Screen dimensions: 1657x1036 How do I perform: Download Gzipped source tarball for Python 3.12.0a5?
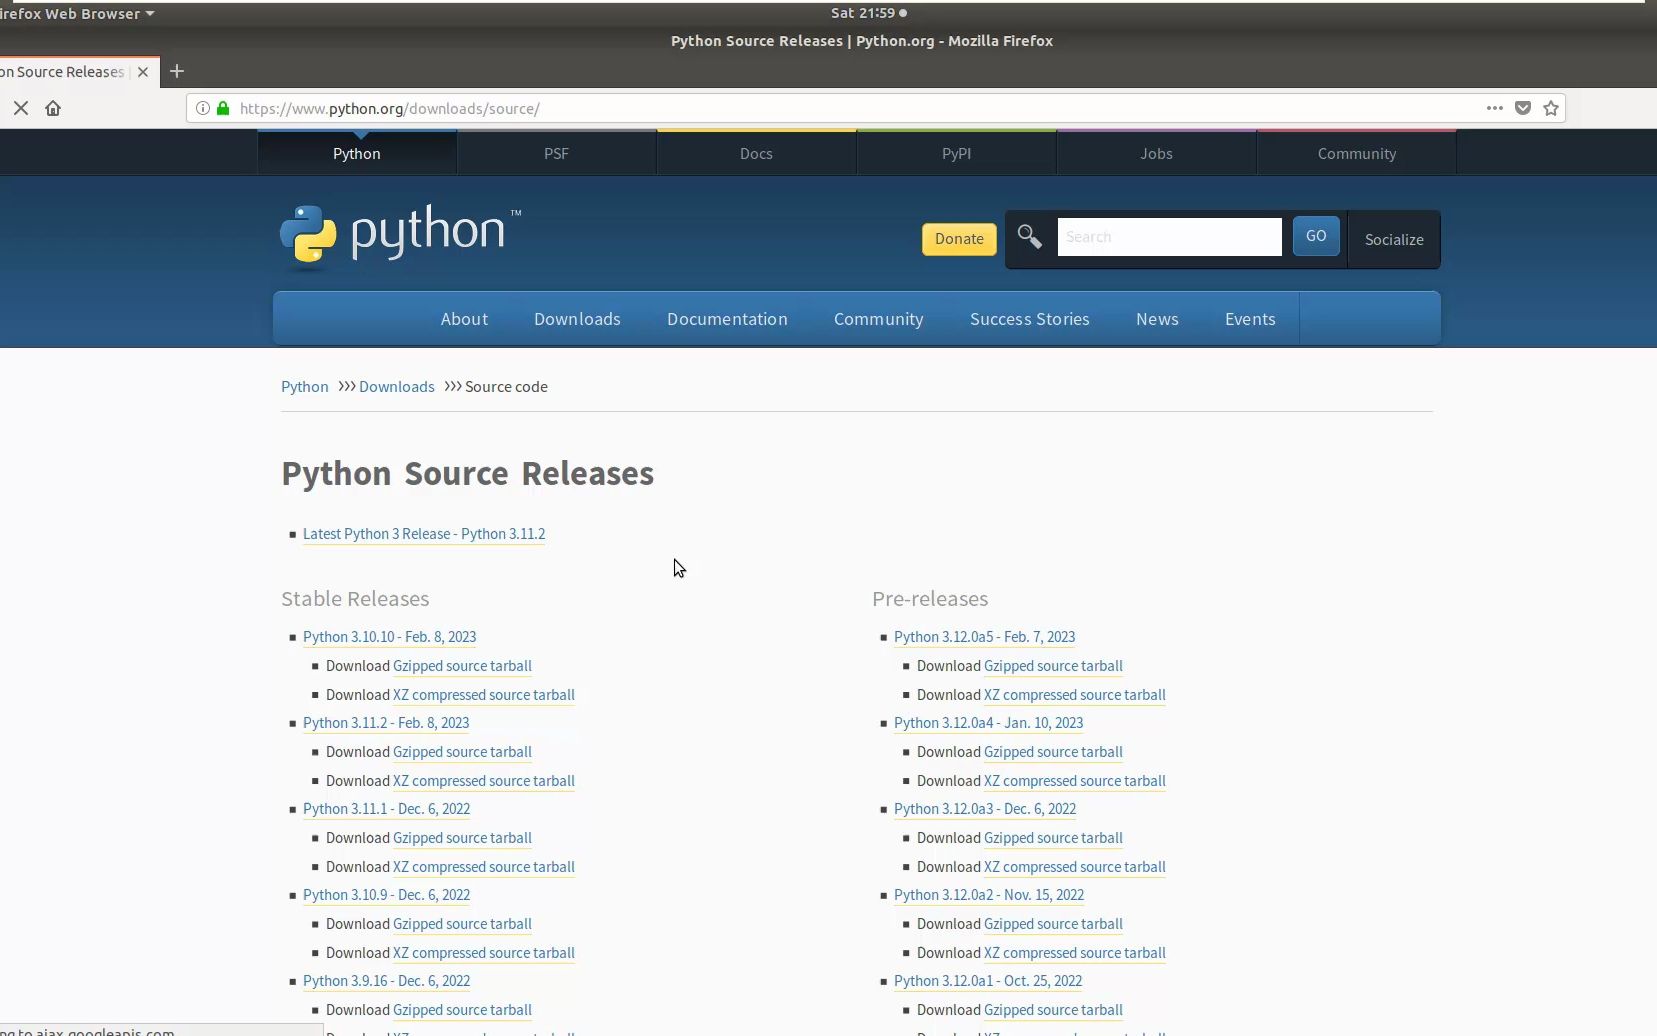(x=1053, y=666)
